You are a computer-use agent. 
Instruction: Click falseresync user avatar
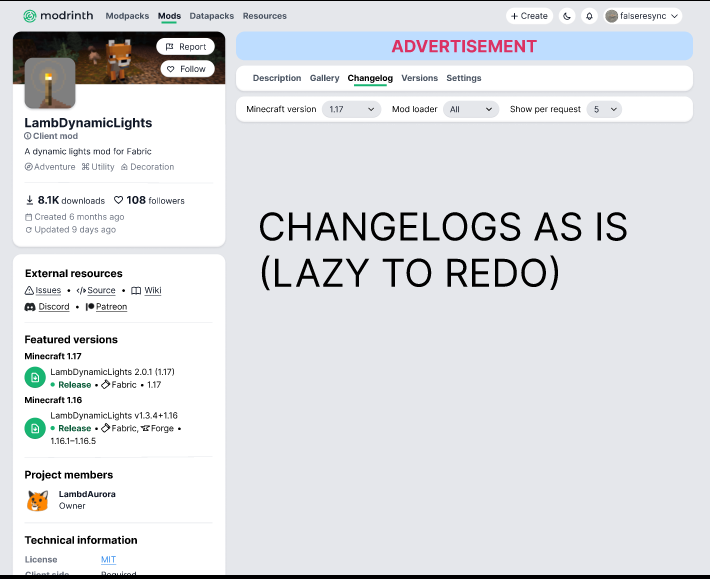point(612,16)
